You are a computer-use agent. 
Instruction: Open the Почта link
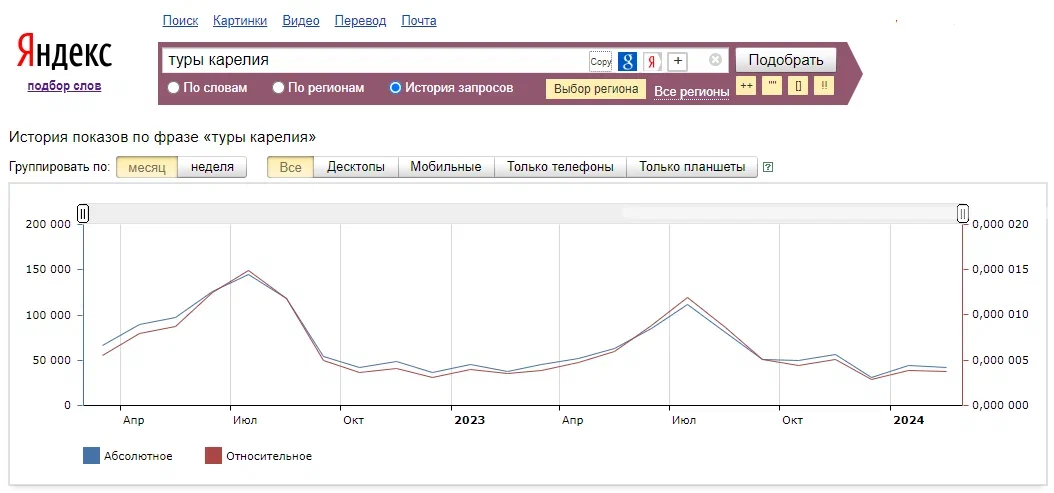click(419, 21)
